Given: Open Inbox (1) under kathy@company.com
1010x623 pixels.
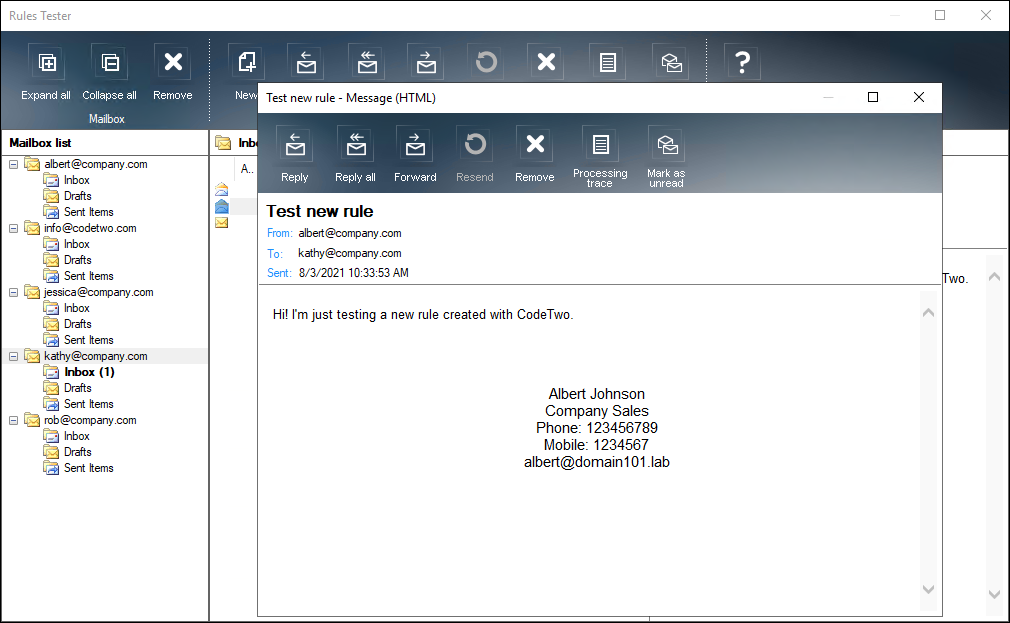Looking at the screenshot, I should (x=89, y=372).
